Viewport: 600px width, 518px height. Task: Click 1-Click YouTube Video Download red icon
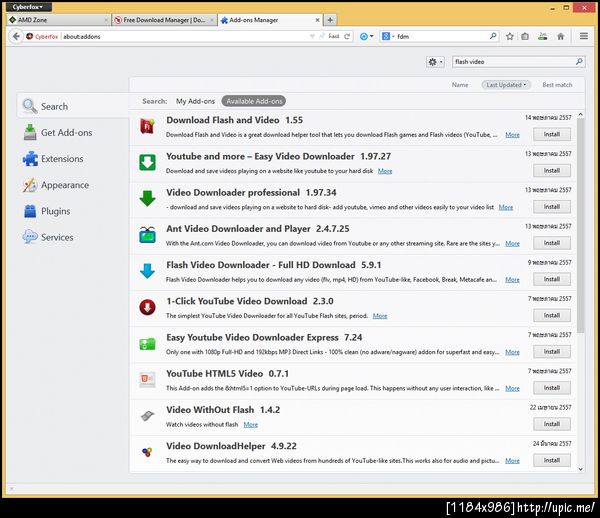click(147, 307)
